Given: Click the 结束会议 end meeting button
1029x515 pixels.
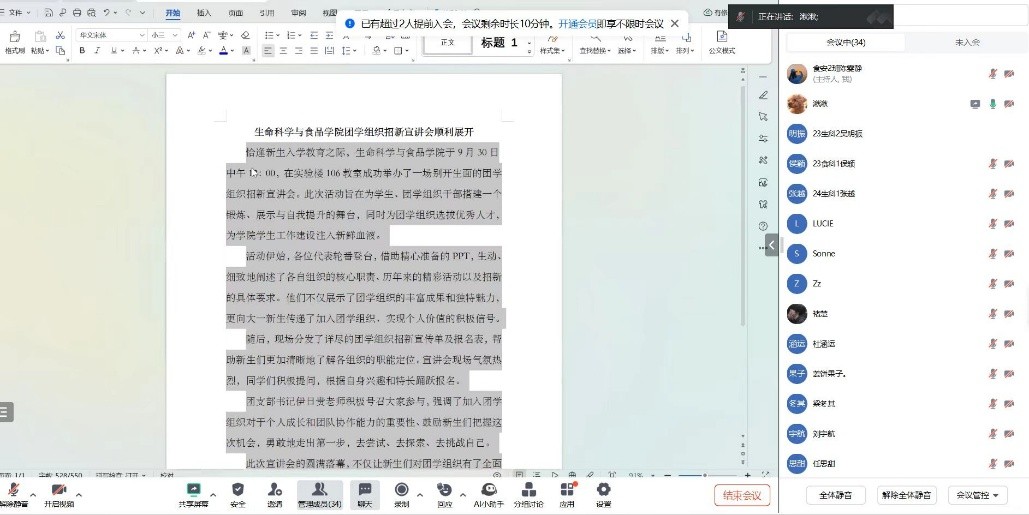Looking at the screenshot, I should tap(742, 495).
